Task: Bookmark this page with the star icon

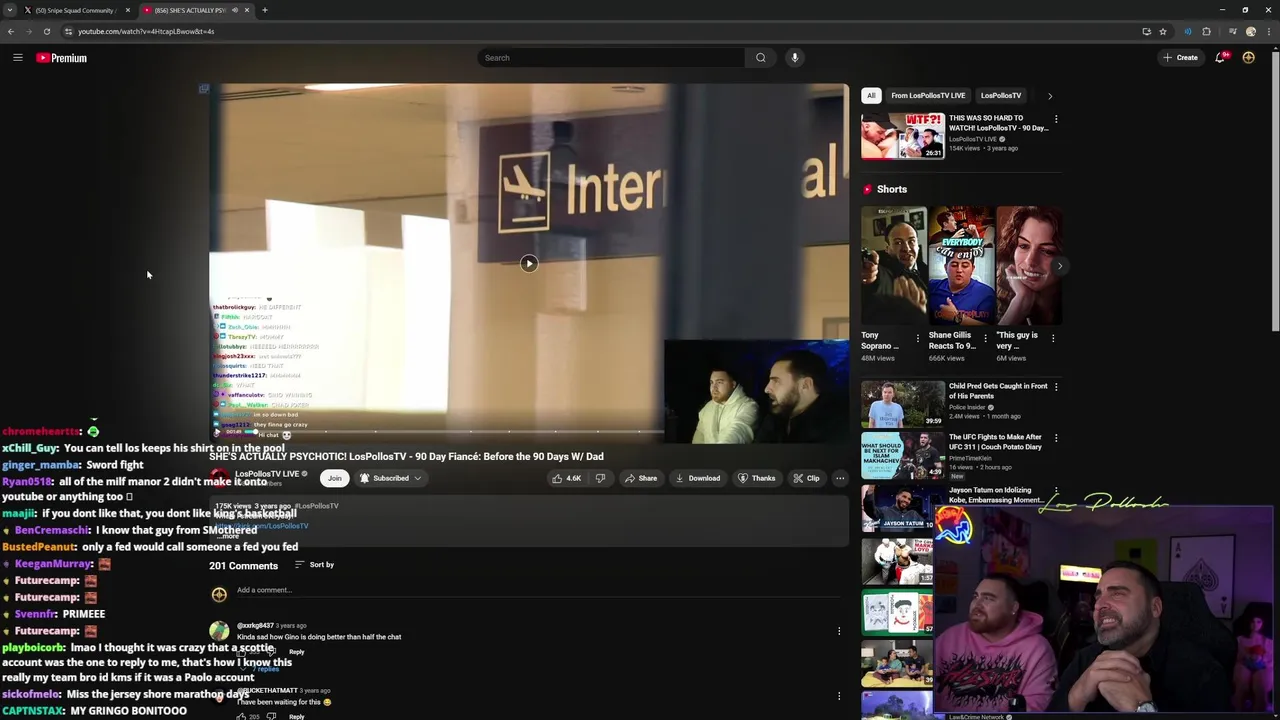Action: tap(1162, 31)
